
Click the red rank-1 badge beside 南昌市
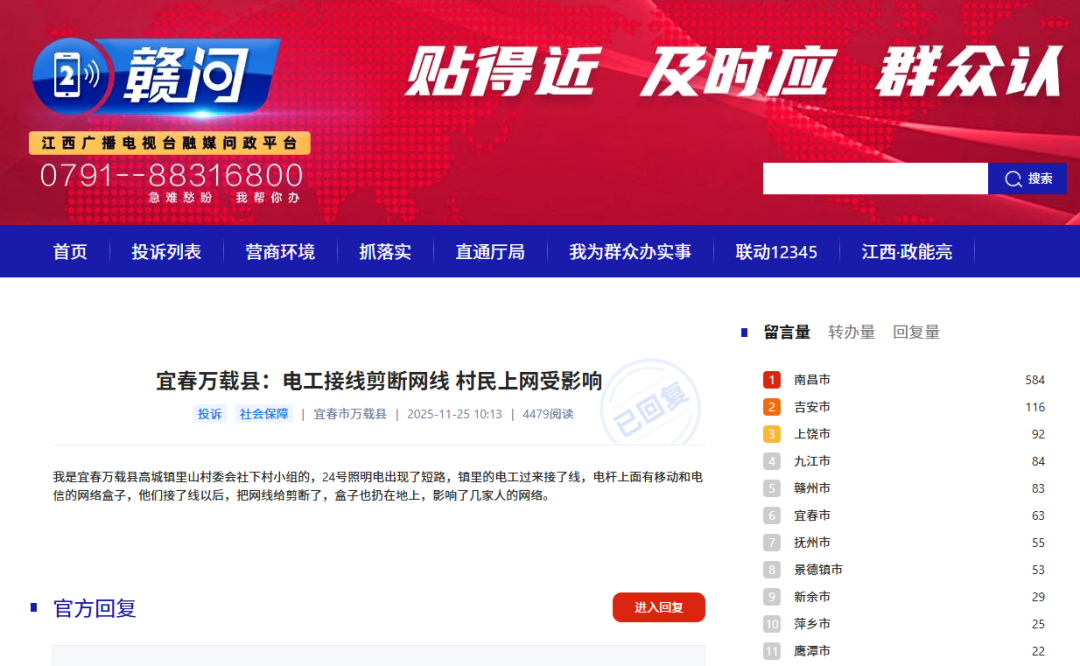click(x=771, y=379)
